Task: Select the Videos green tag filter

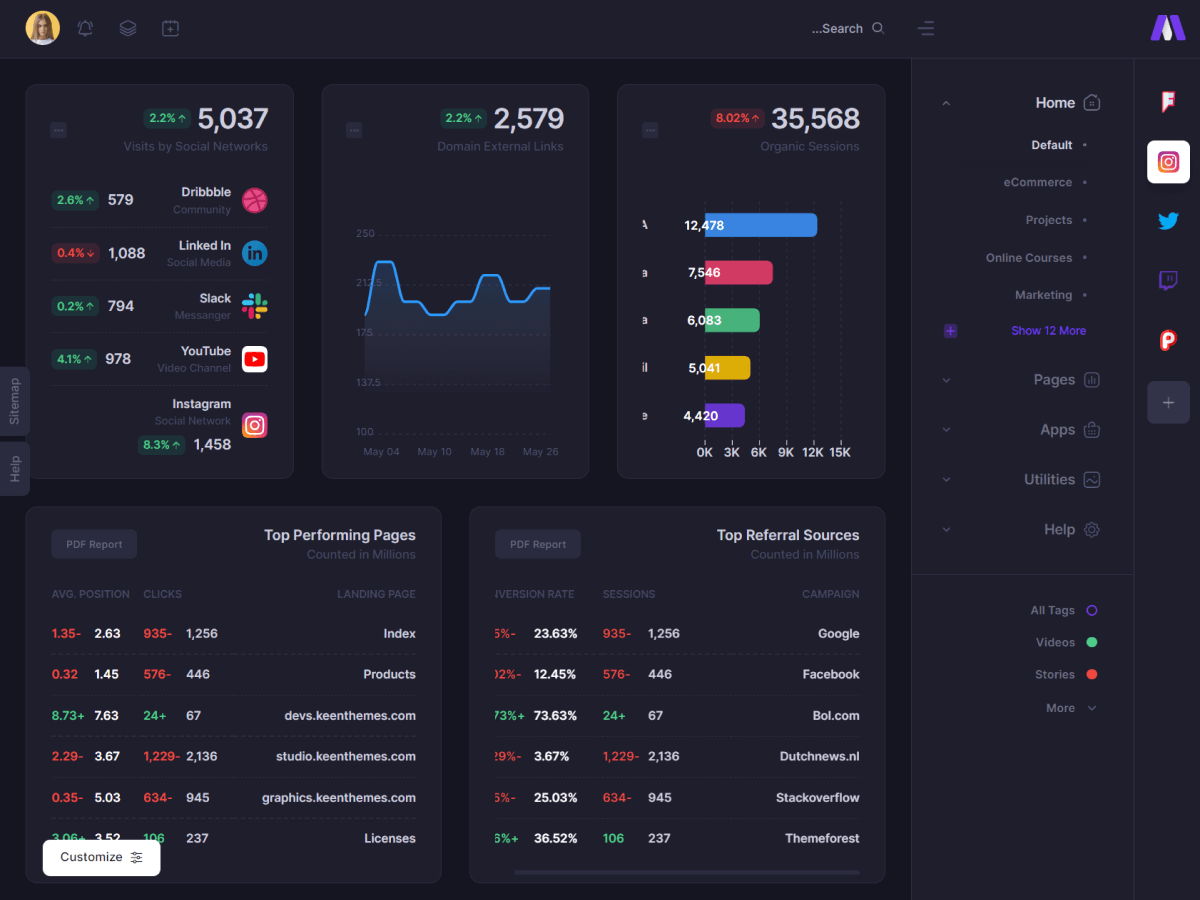Action: click(x=1091, y=642)
